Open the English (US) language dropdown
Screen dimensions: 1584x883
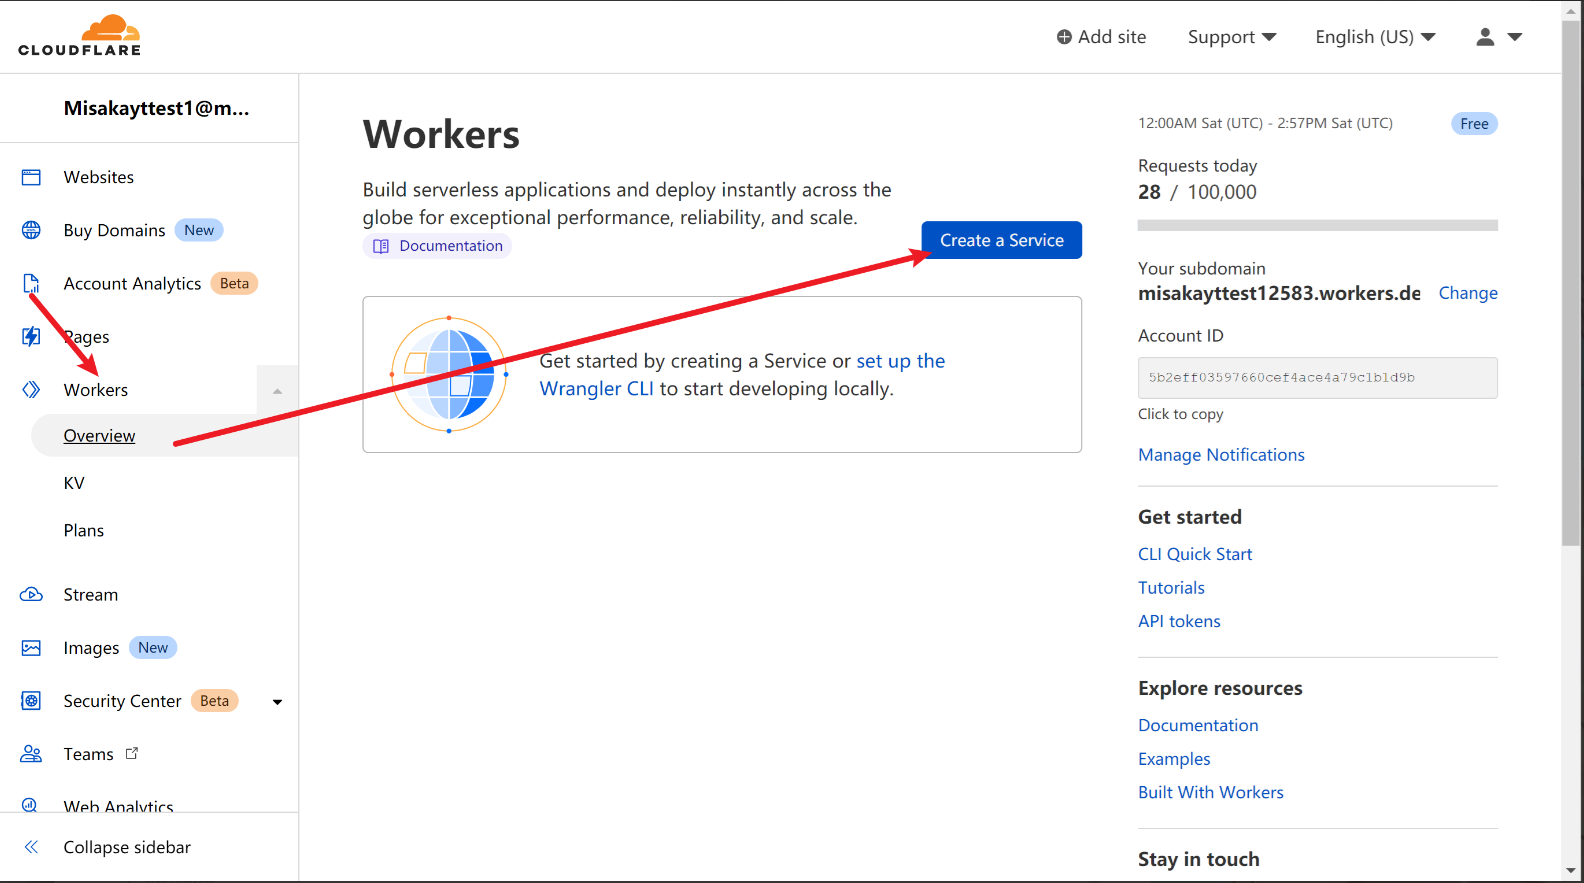tap(1375, 37)
